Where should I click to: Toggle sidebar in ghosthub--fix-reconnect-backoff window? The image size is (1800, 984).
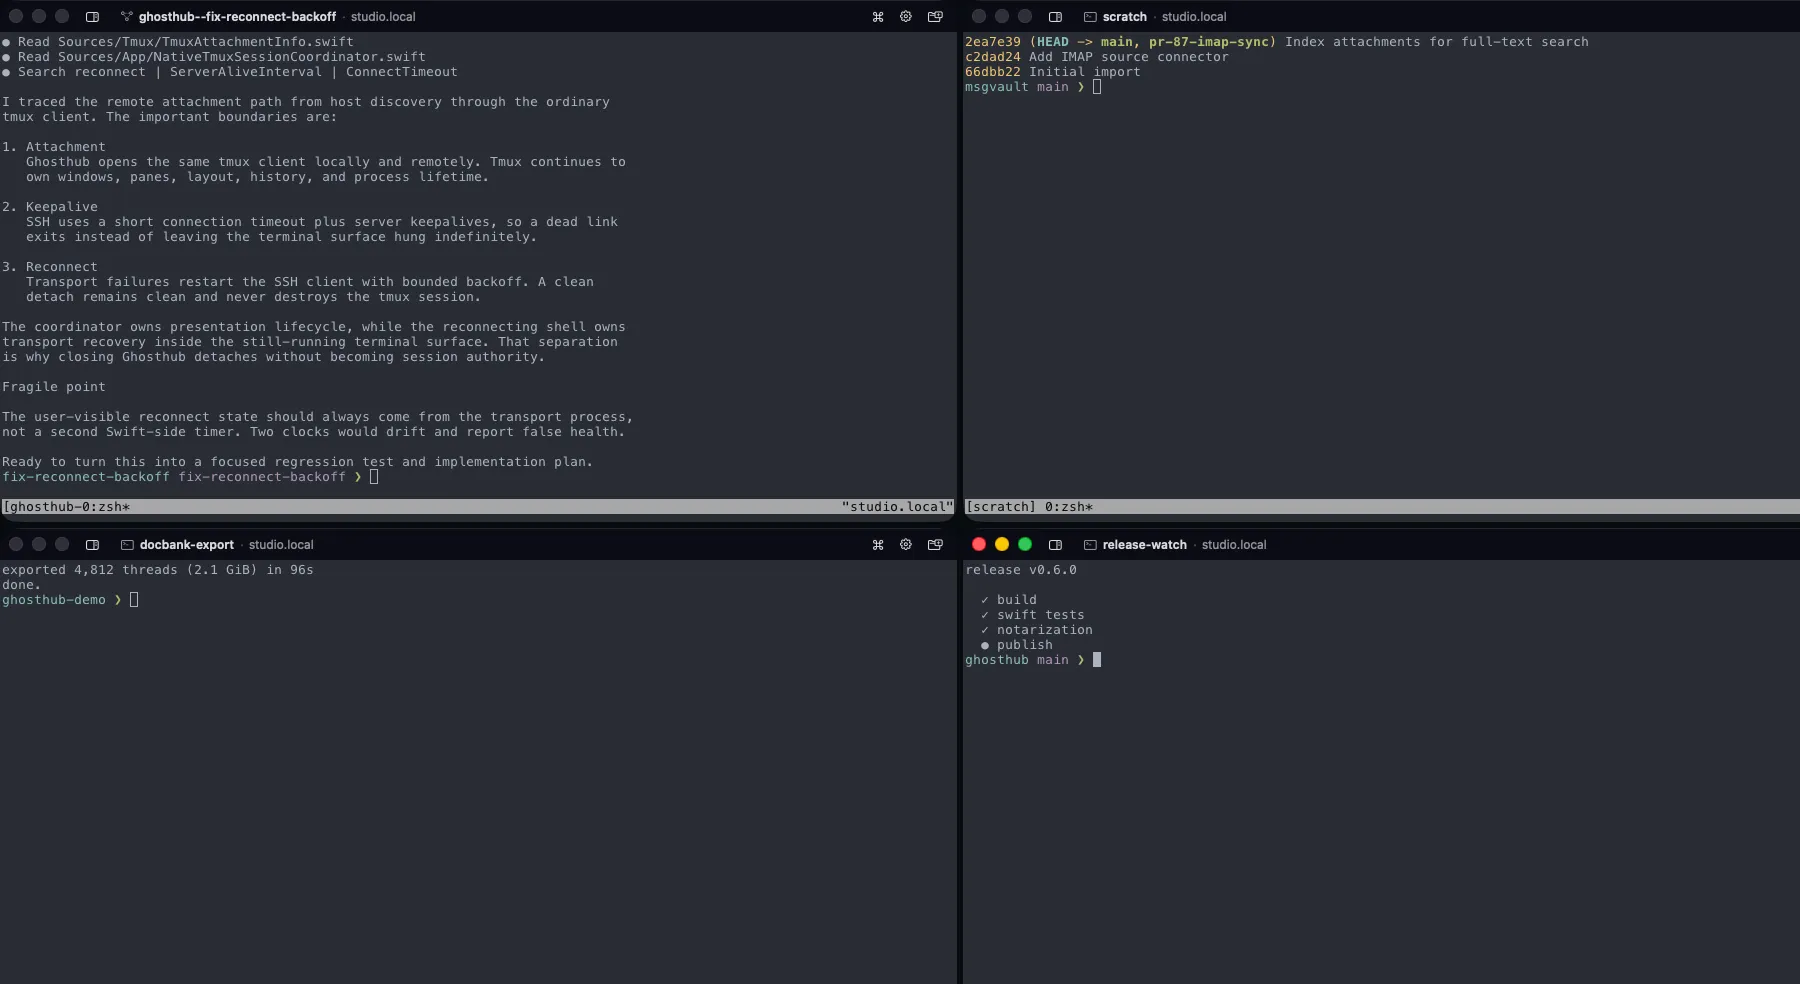[x=92, y=17]
